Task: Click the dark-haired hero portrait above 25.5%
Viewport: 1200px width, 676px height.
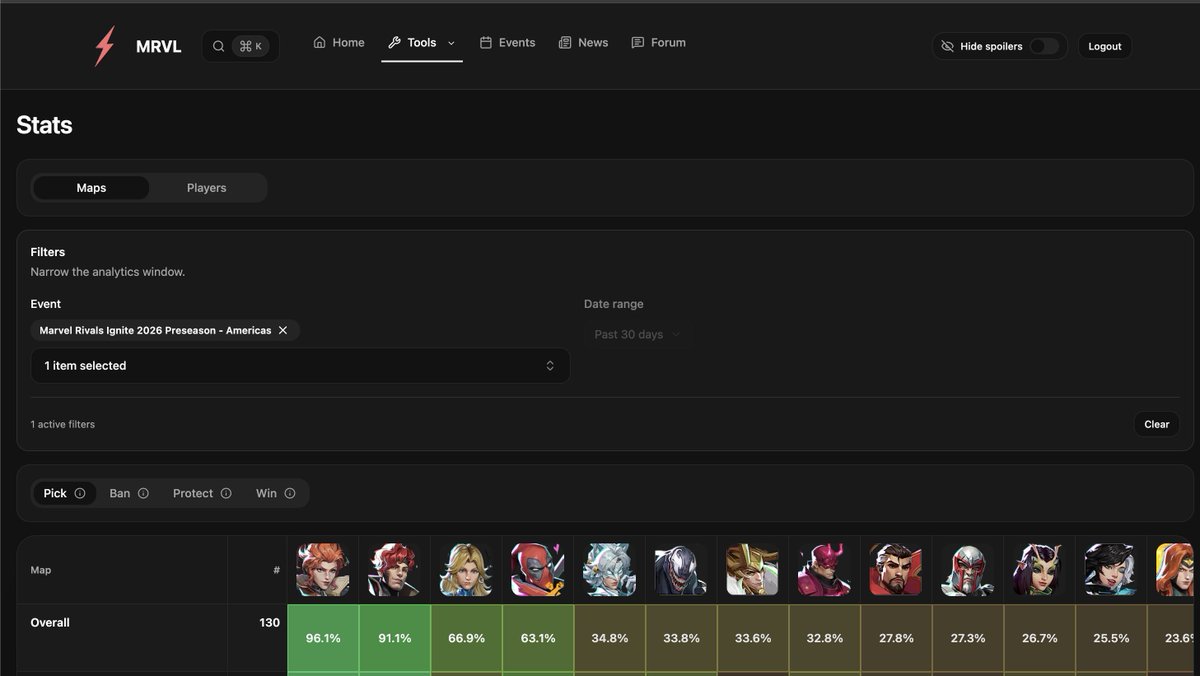Action: 1110,570
